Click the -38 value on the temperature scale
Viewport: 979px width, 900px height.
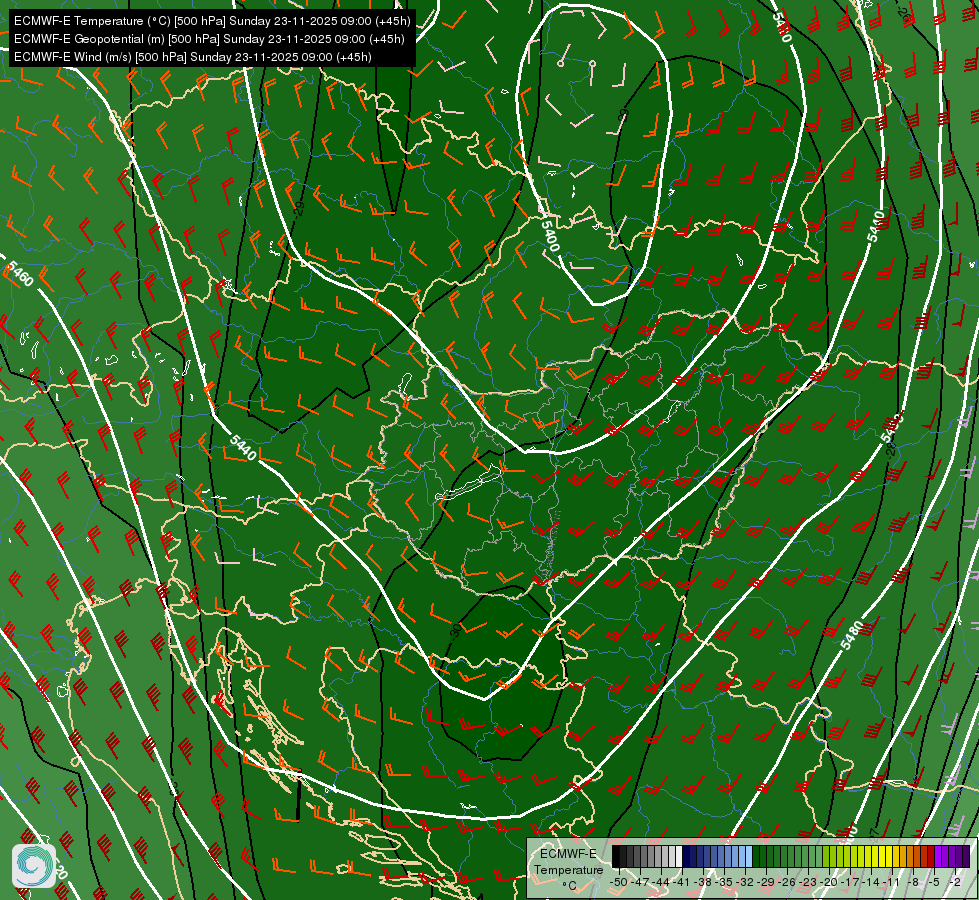click(x=702, y=882)
